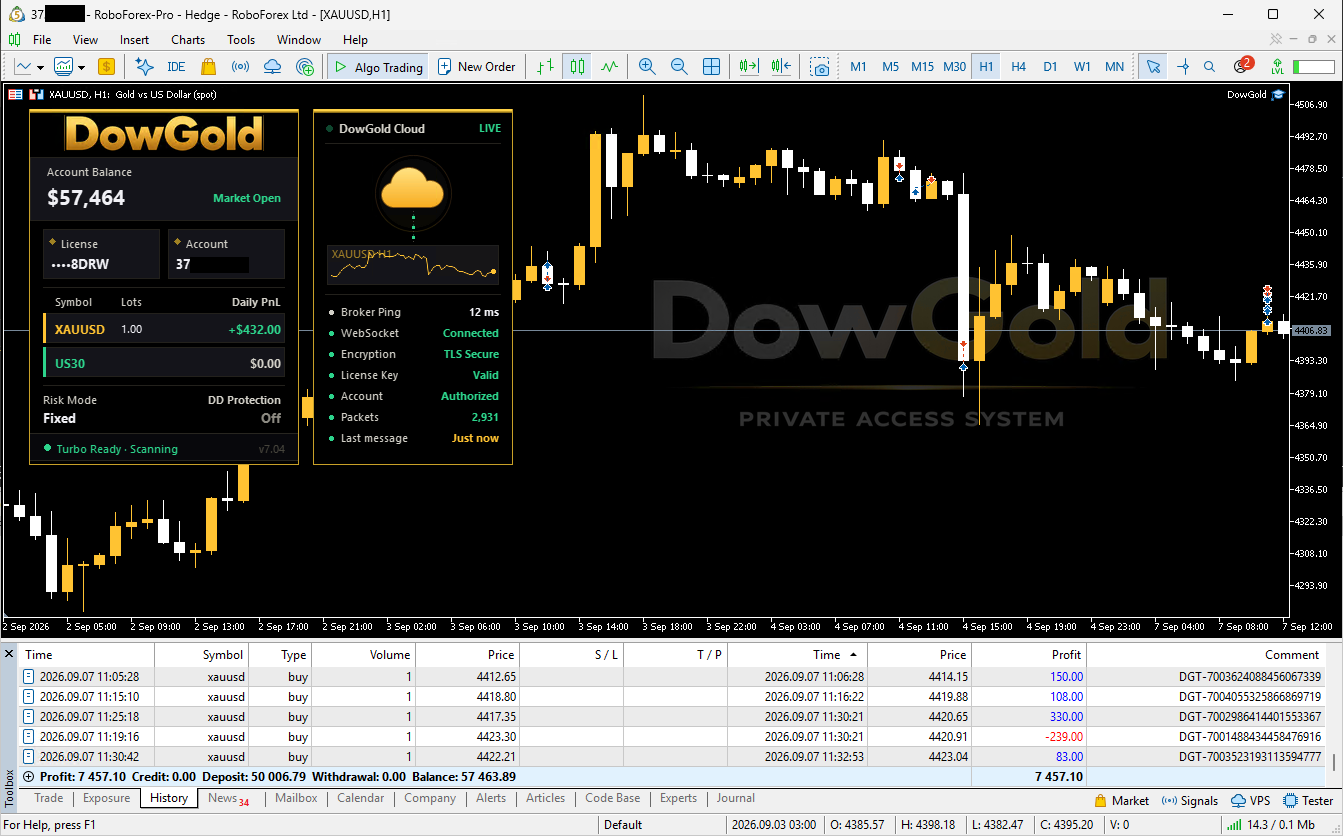Select the crosshair tool
This screenshot has width=1343, height=838.
coord(1183,67)
